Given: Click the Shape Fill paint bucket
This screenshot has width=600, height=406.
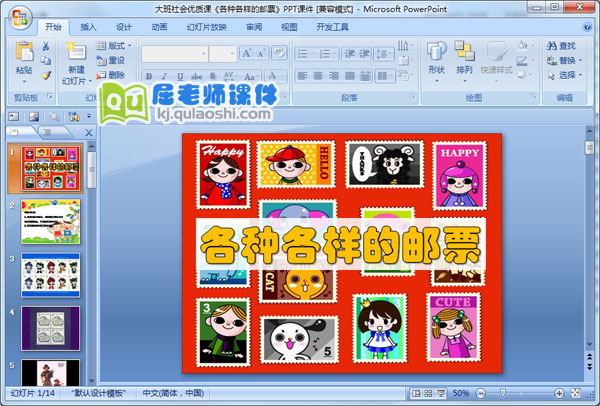Looking at the screenshot, I should click(524, 46).
